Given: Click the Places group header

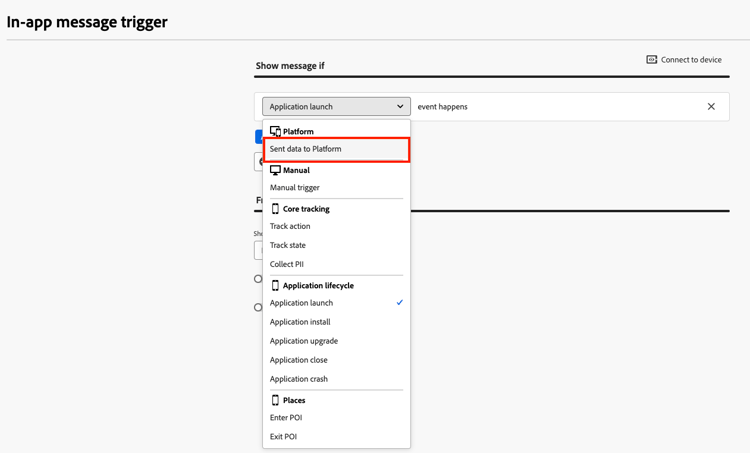Looking at the screenshot, I should (288, 400).
